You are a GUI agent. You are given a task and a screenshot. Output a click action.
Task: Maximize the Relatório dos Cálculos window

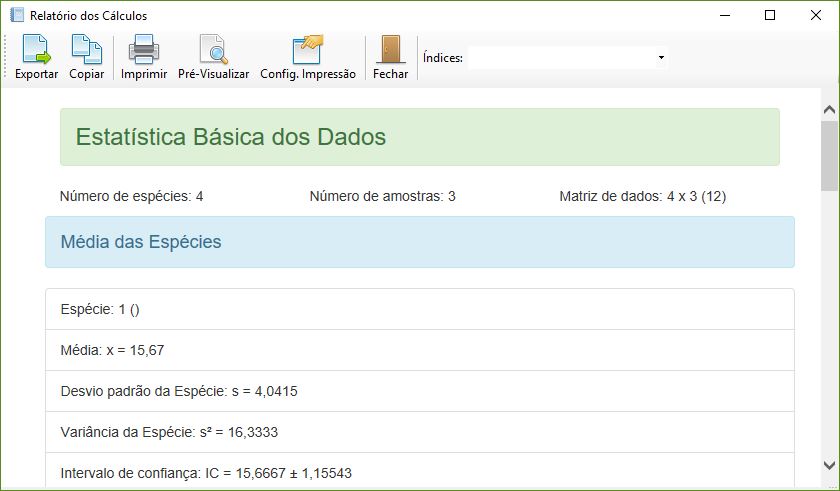pyautogui.click(x=770, y=15)
